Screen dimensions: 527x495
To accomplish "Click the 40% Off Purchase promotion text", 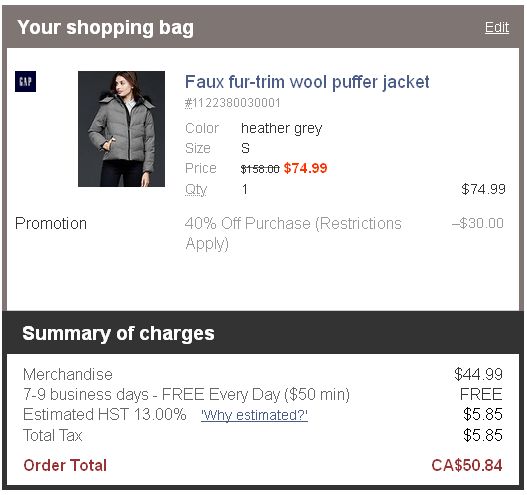I will (x=293, y=233).
